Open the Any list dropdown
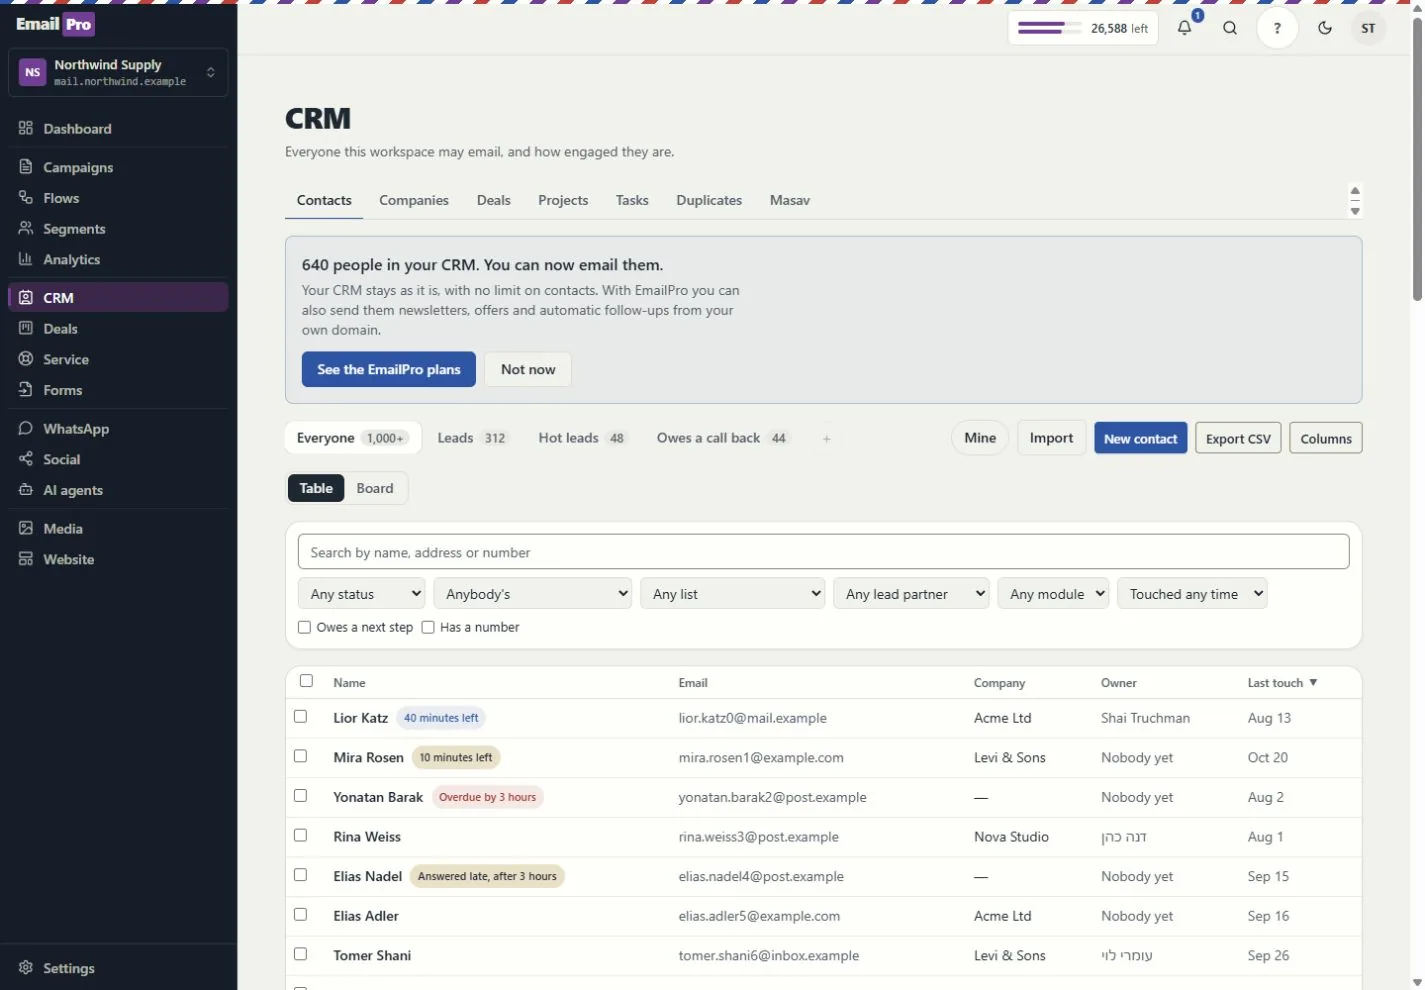Image resolution: width=1425 pixels, height=990 pixels. point(733,594)
